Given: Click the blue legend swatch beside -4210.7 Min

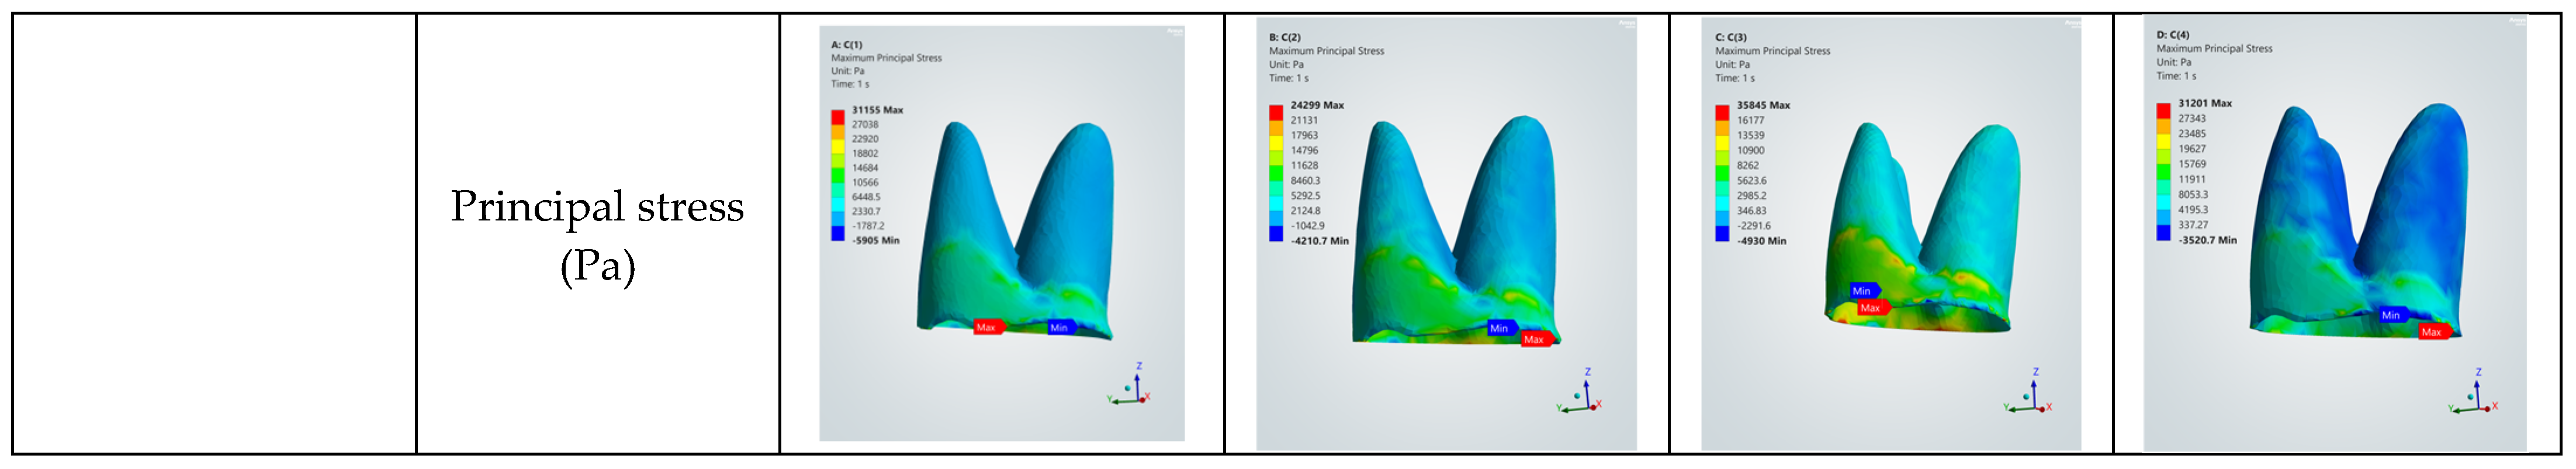Looking at the screenshot, I should coord(1276,234).
